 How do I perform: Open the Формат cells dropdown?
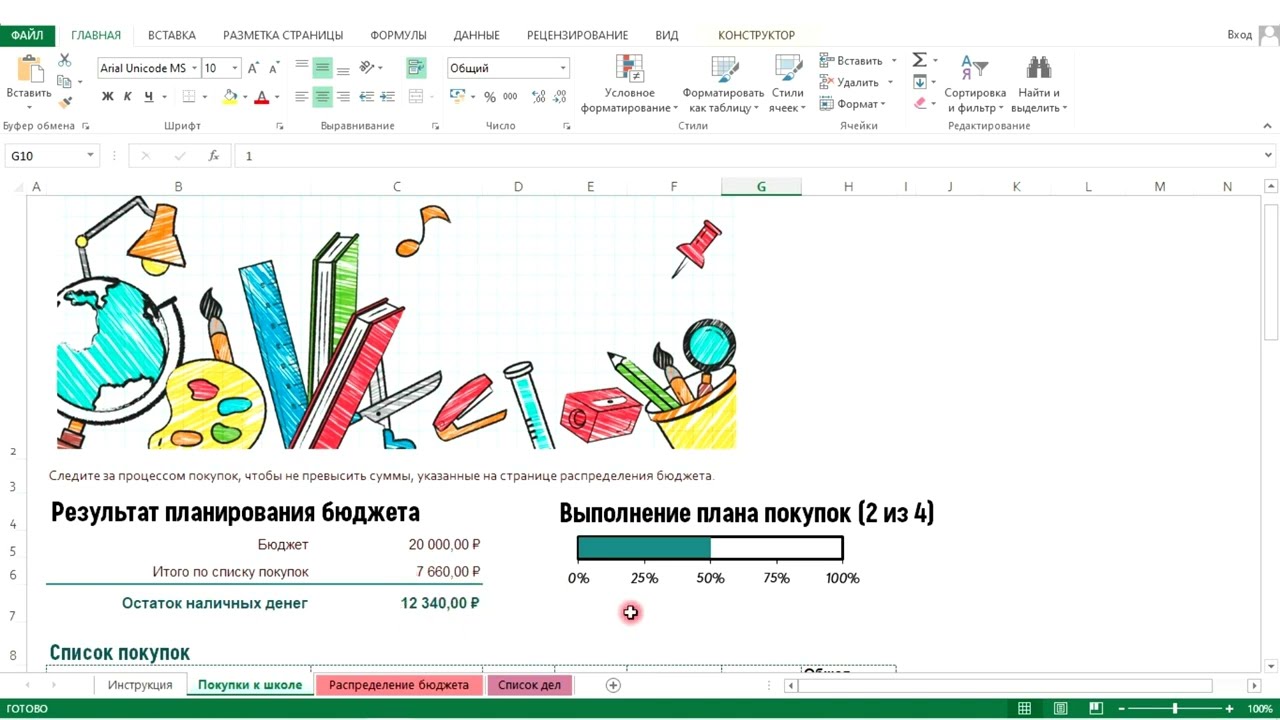[852, 104]
